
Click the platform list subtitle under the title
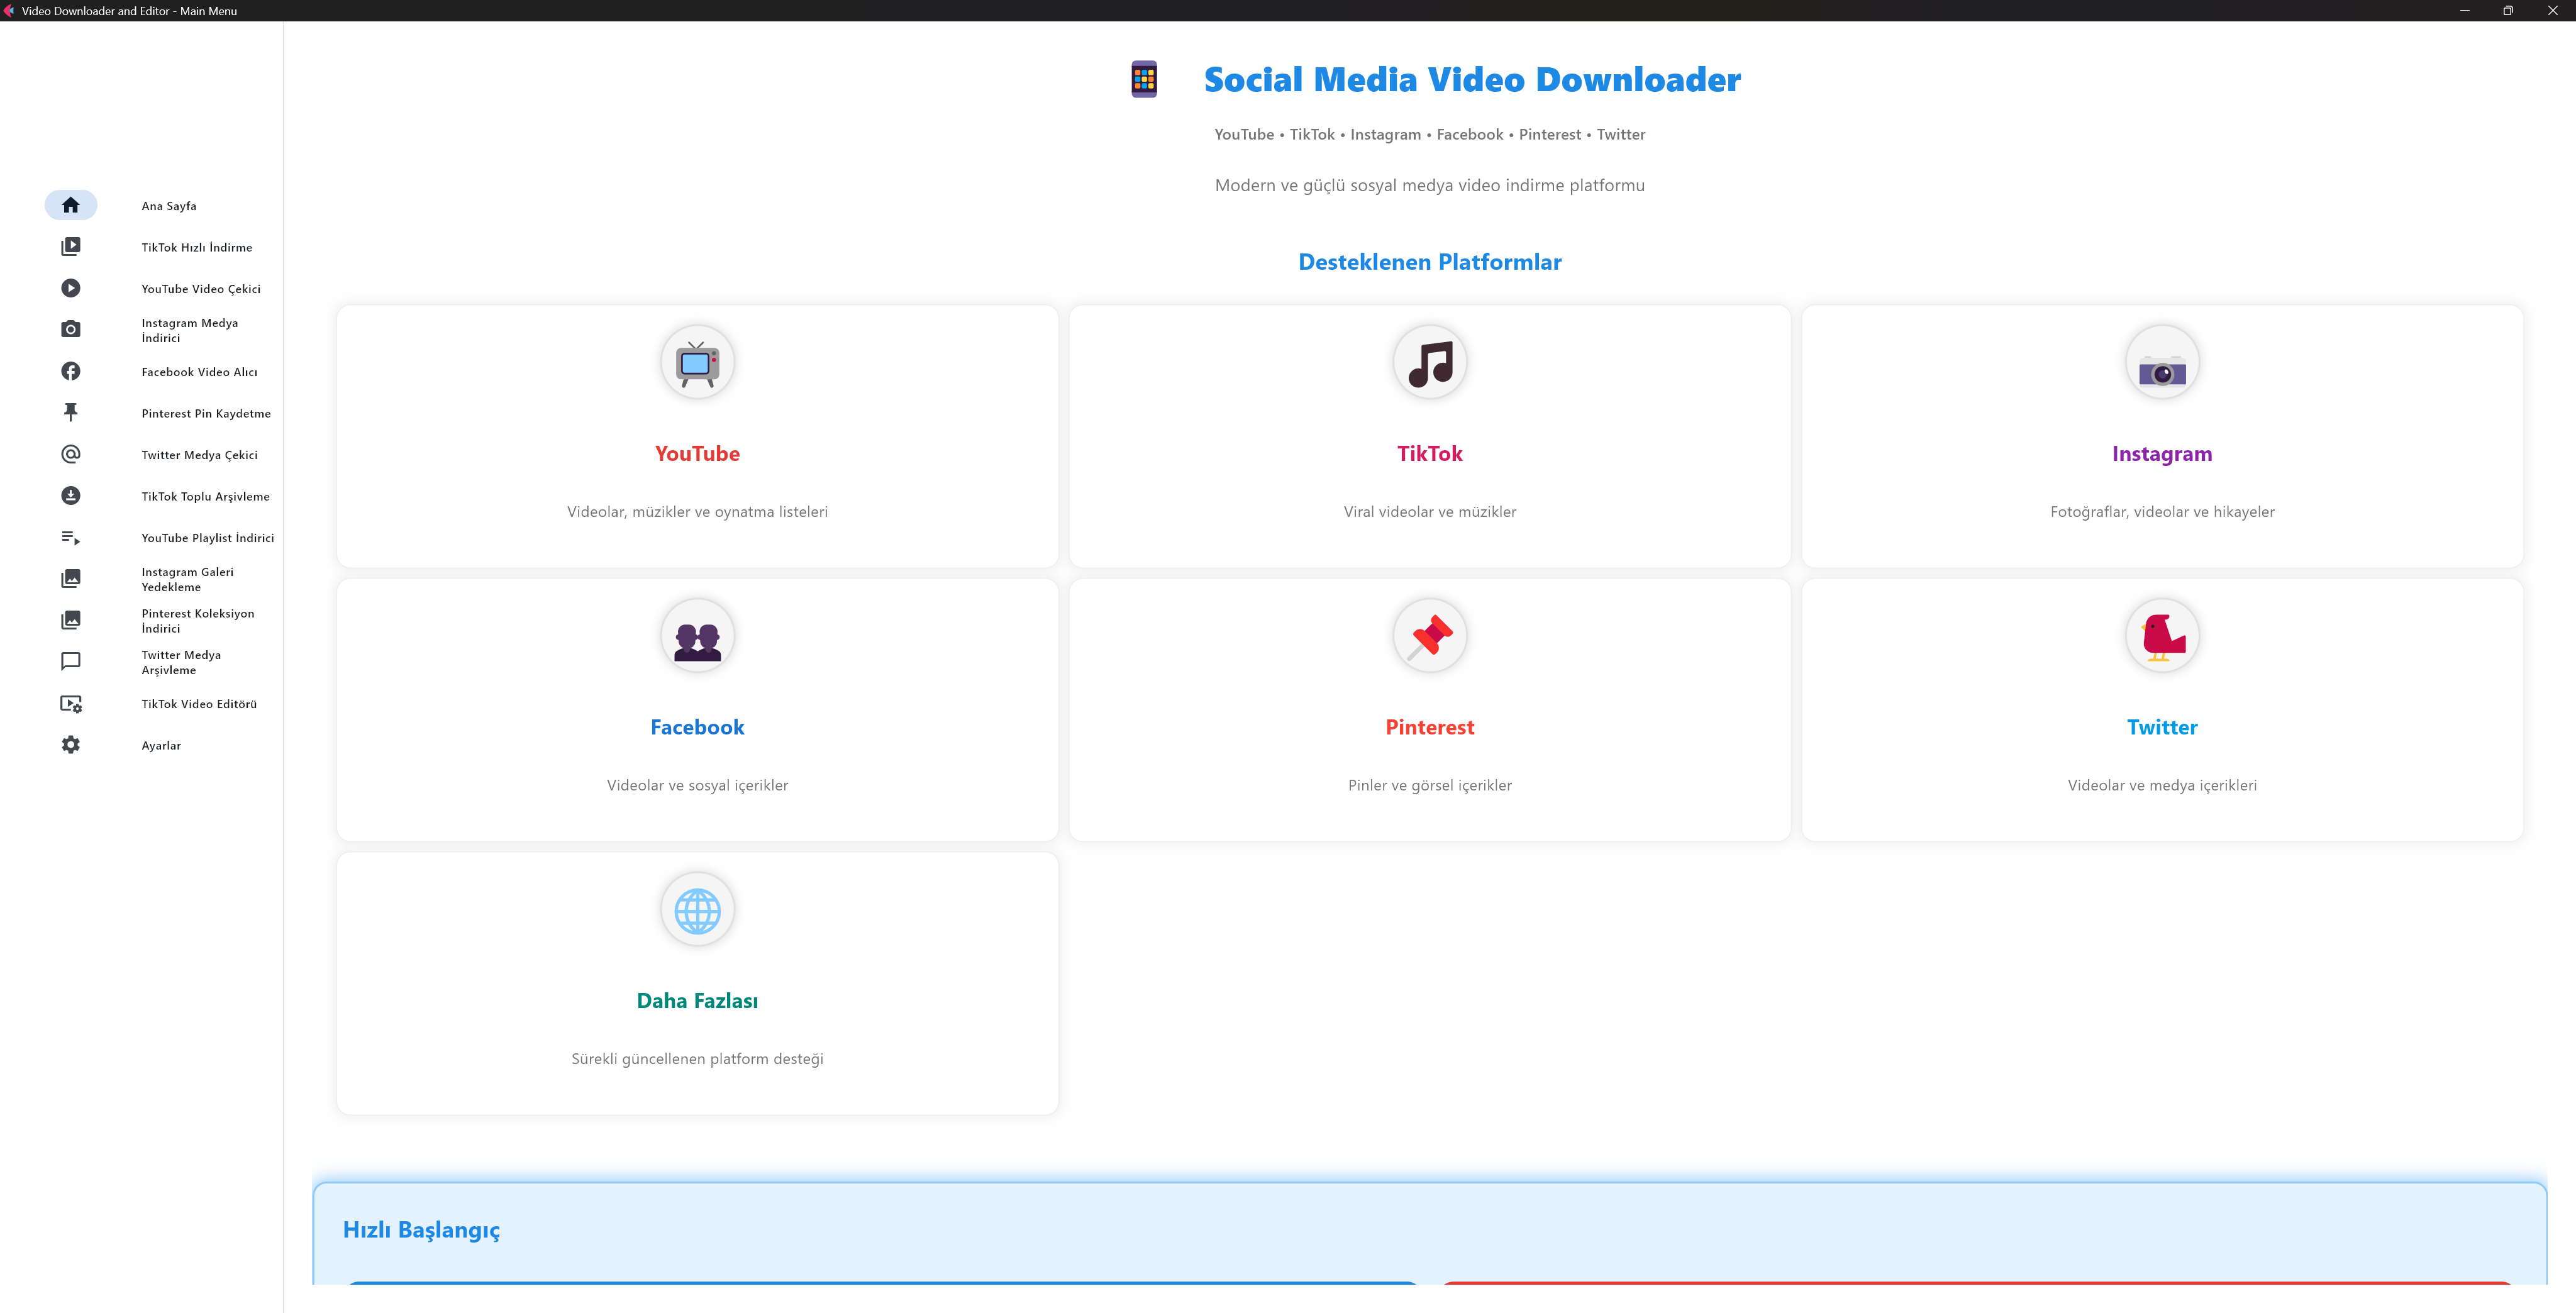pyautogui.click(x=1430, y=135)
